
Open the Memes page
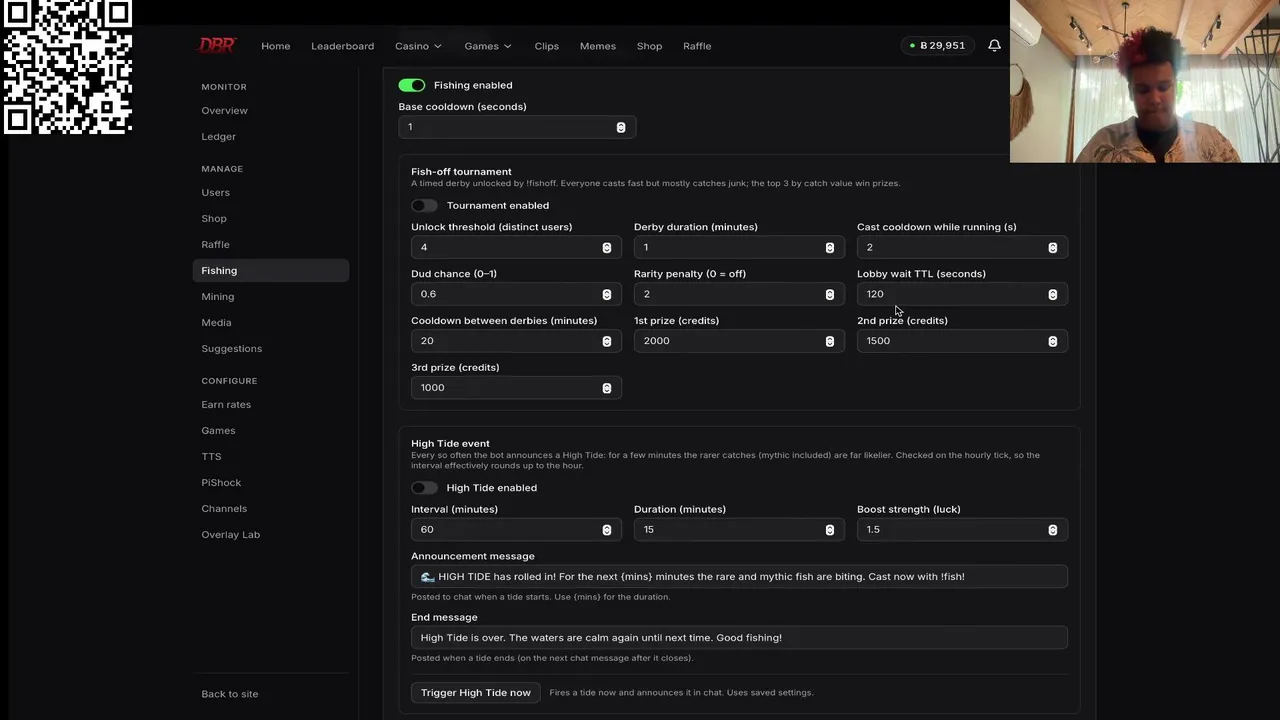[x=598, y=46]
